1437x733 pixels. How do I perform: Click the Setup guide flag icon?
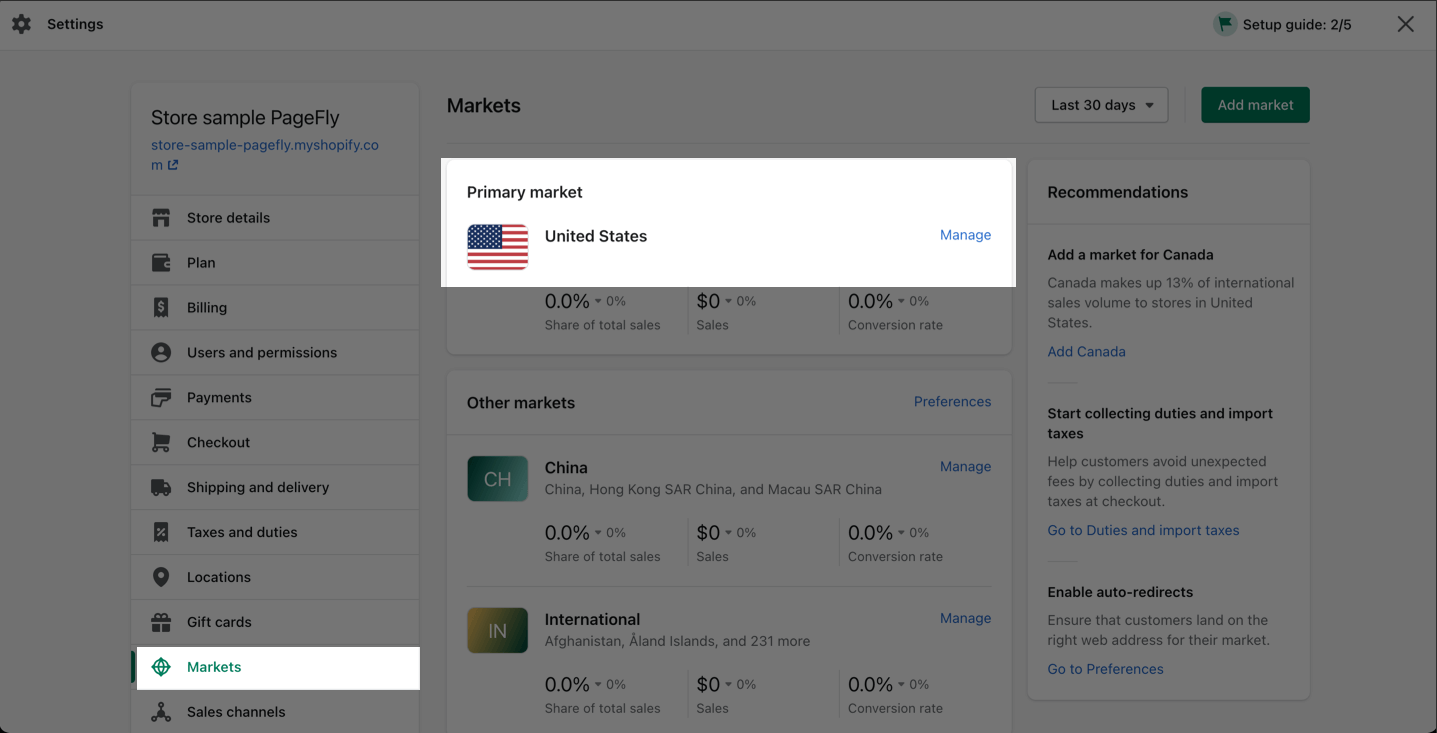(1225, 24)
